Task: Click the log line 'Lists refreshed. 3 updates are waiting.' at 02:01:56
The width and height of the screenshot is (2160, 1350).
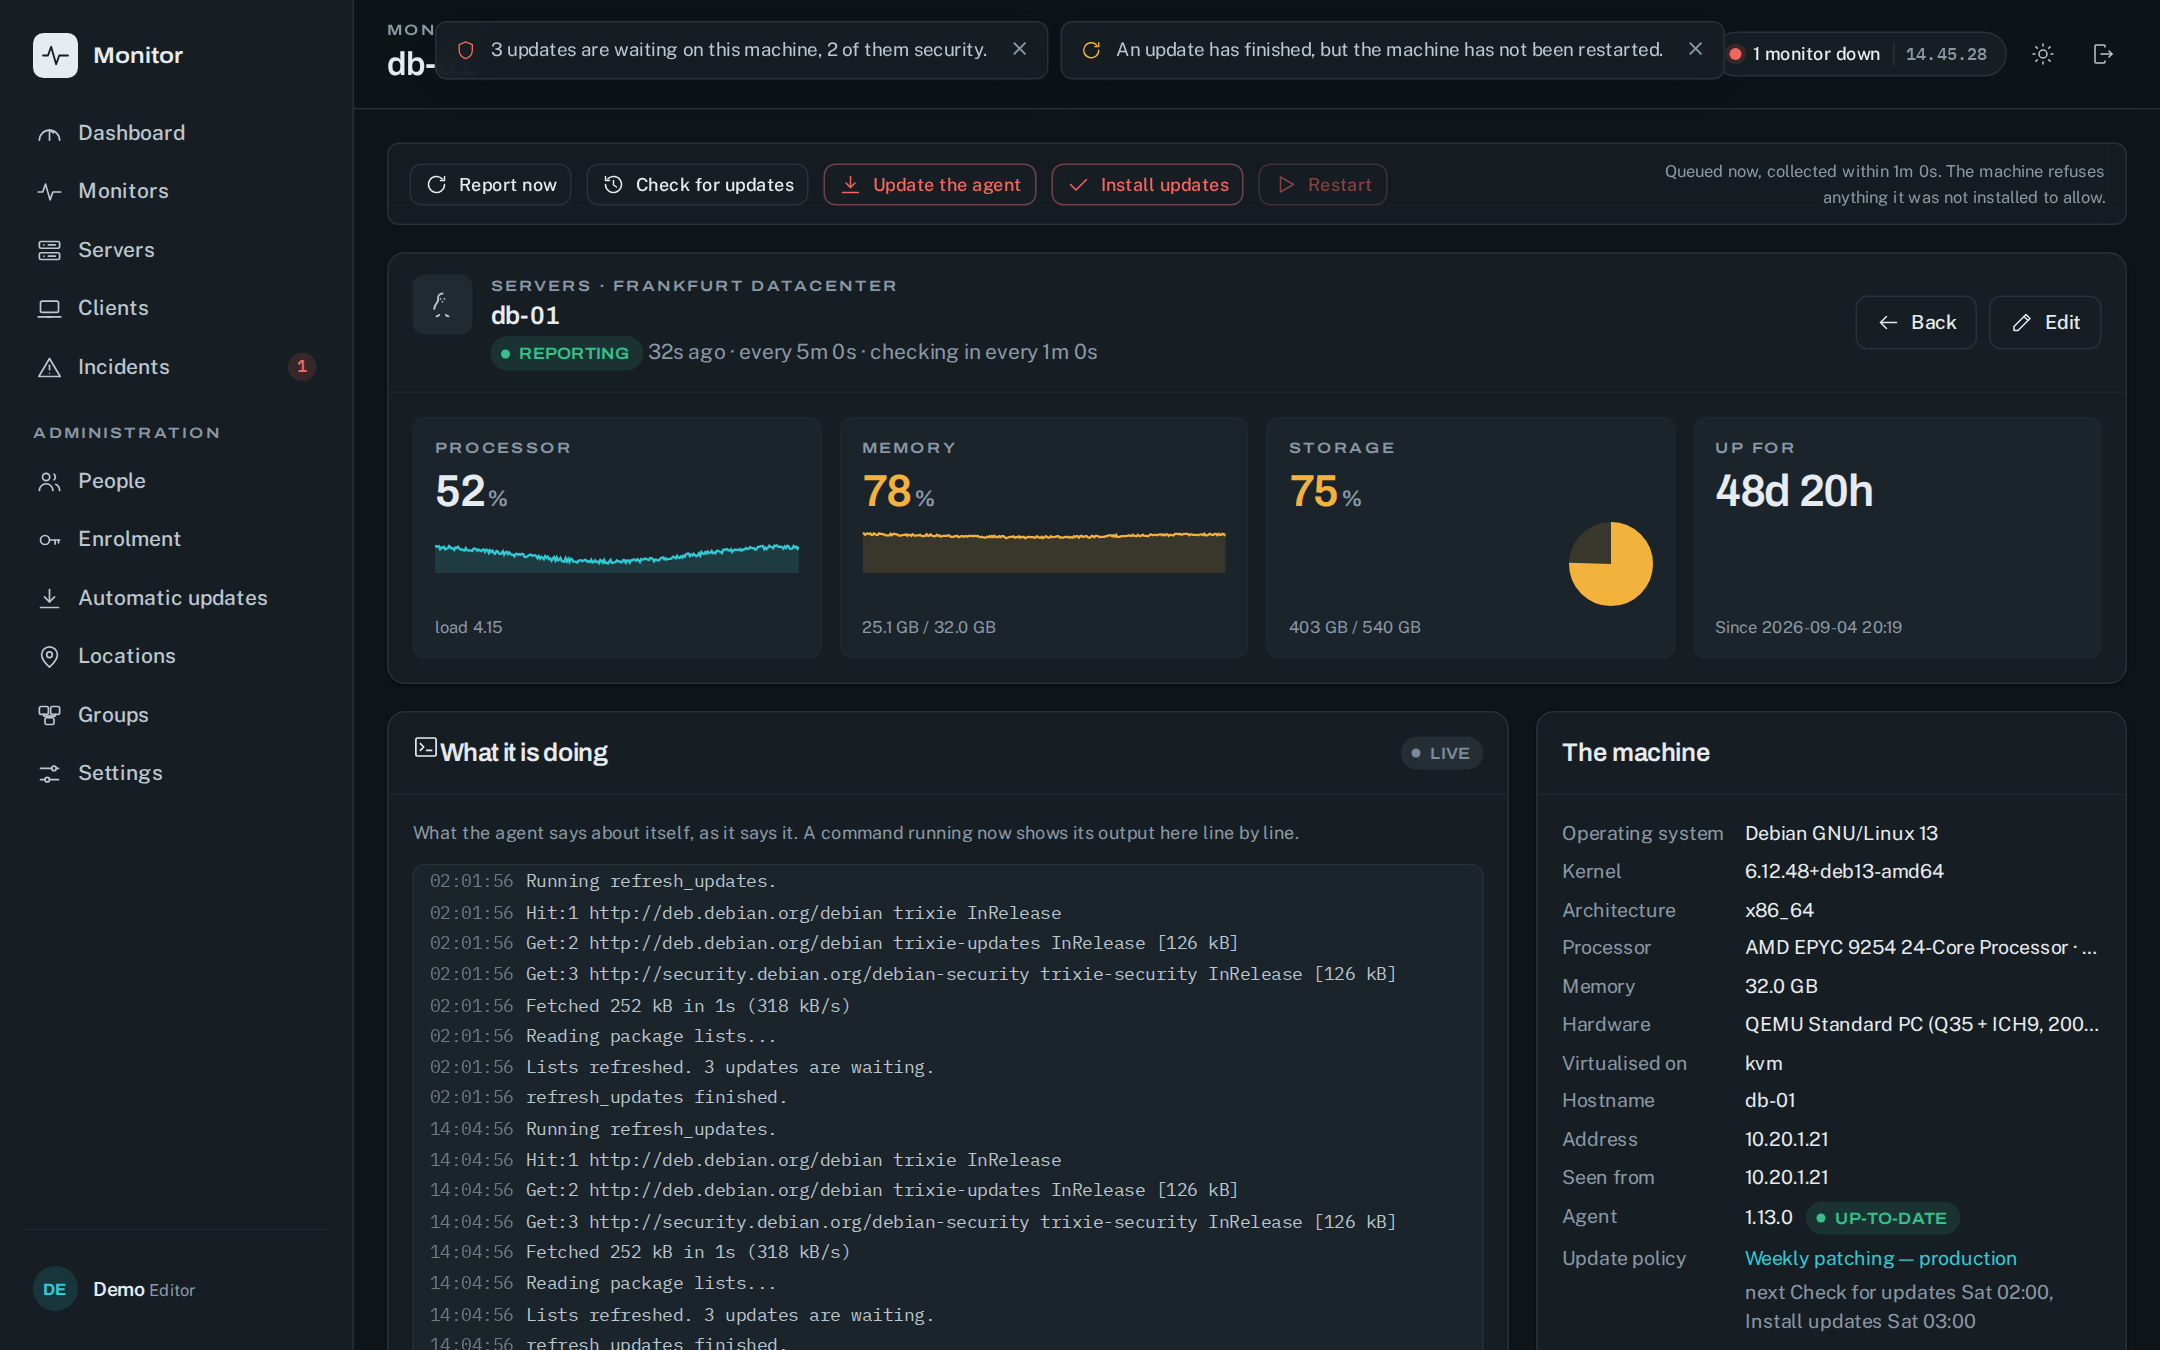Action: tap(730, 1067)
